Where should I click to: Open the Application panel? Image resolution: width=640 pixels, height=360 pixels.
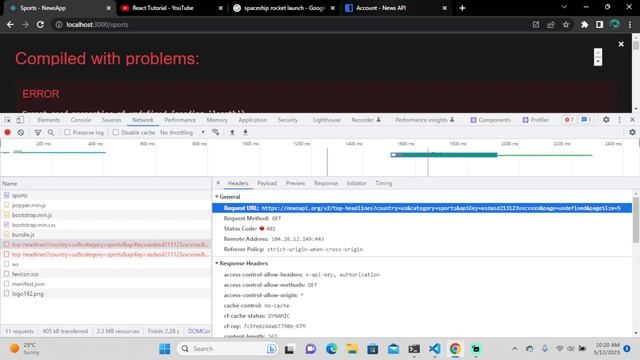(253, 120)
